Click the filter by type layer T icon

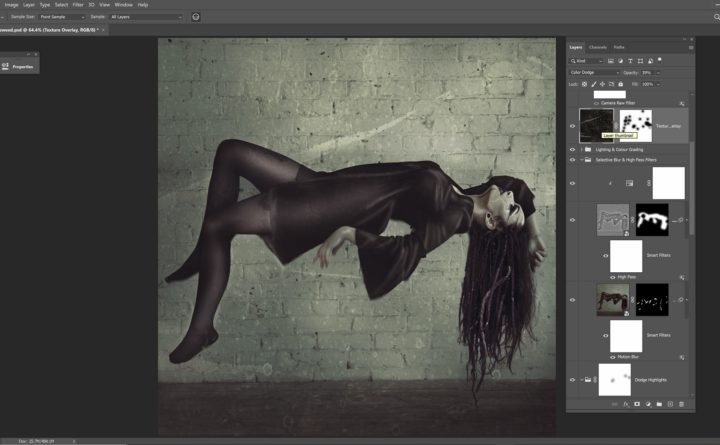(630, 61)
